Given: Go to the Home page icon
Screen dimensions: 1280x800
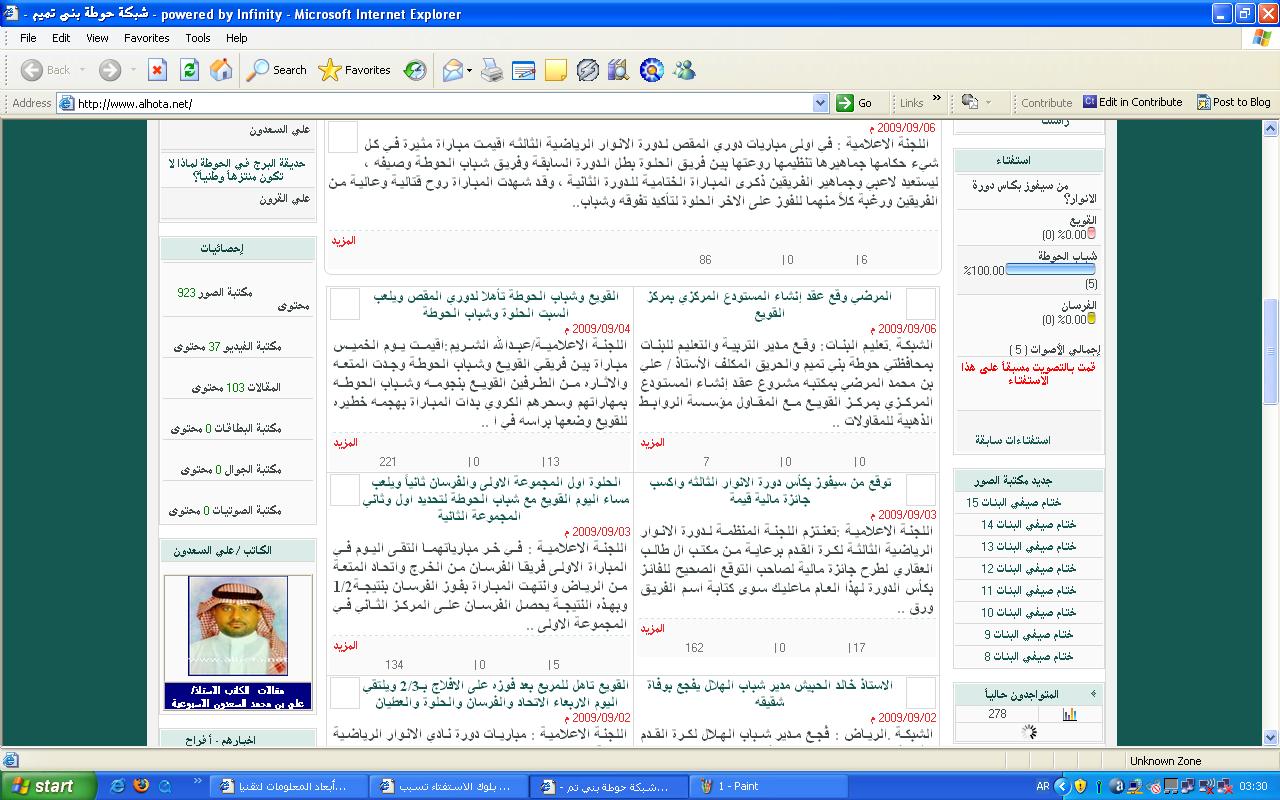Looking at the screenshot, I should click(x=221, y=70).
